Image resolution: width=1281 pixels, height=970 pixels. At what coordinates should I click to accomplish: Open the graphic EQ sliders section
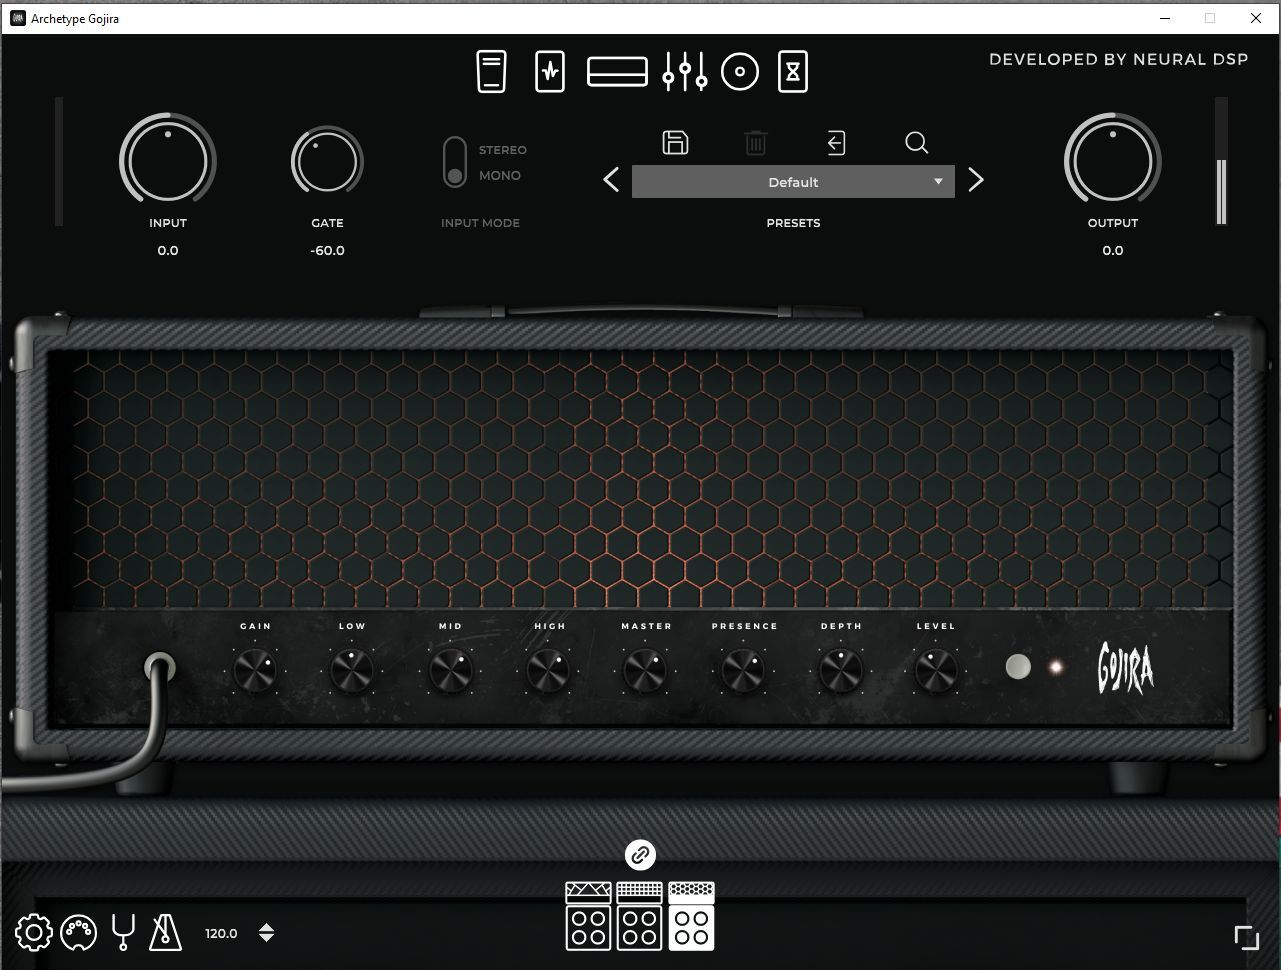click(685, 72)
